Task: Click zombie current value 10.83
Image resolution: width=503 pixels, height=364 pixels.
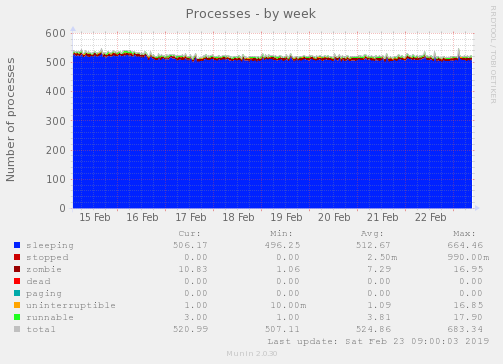Action: pyautogui.click(x=193, y=269)
